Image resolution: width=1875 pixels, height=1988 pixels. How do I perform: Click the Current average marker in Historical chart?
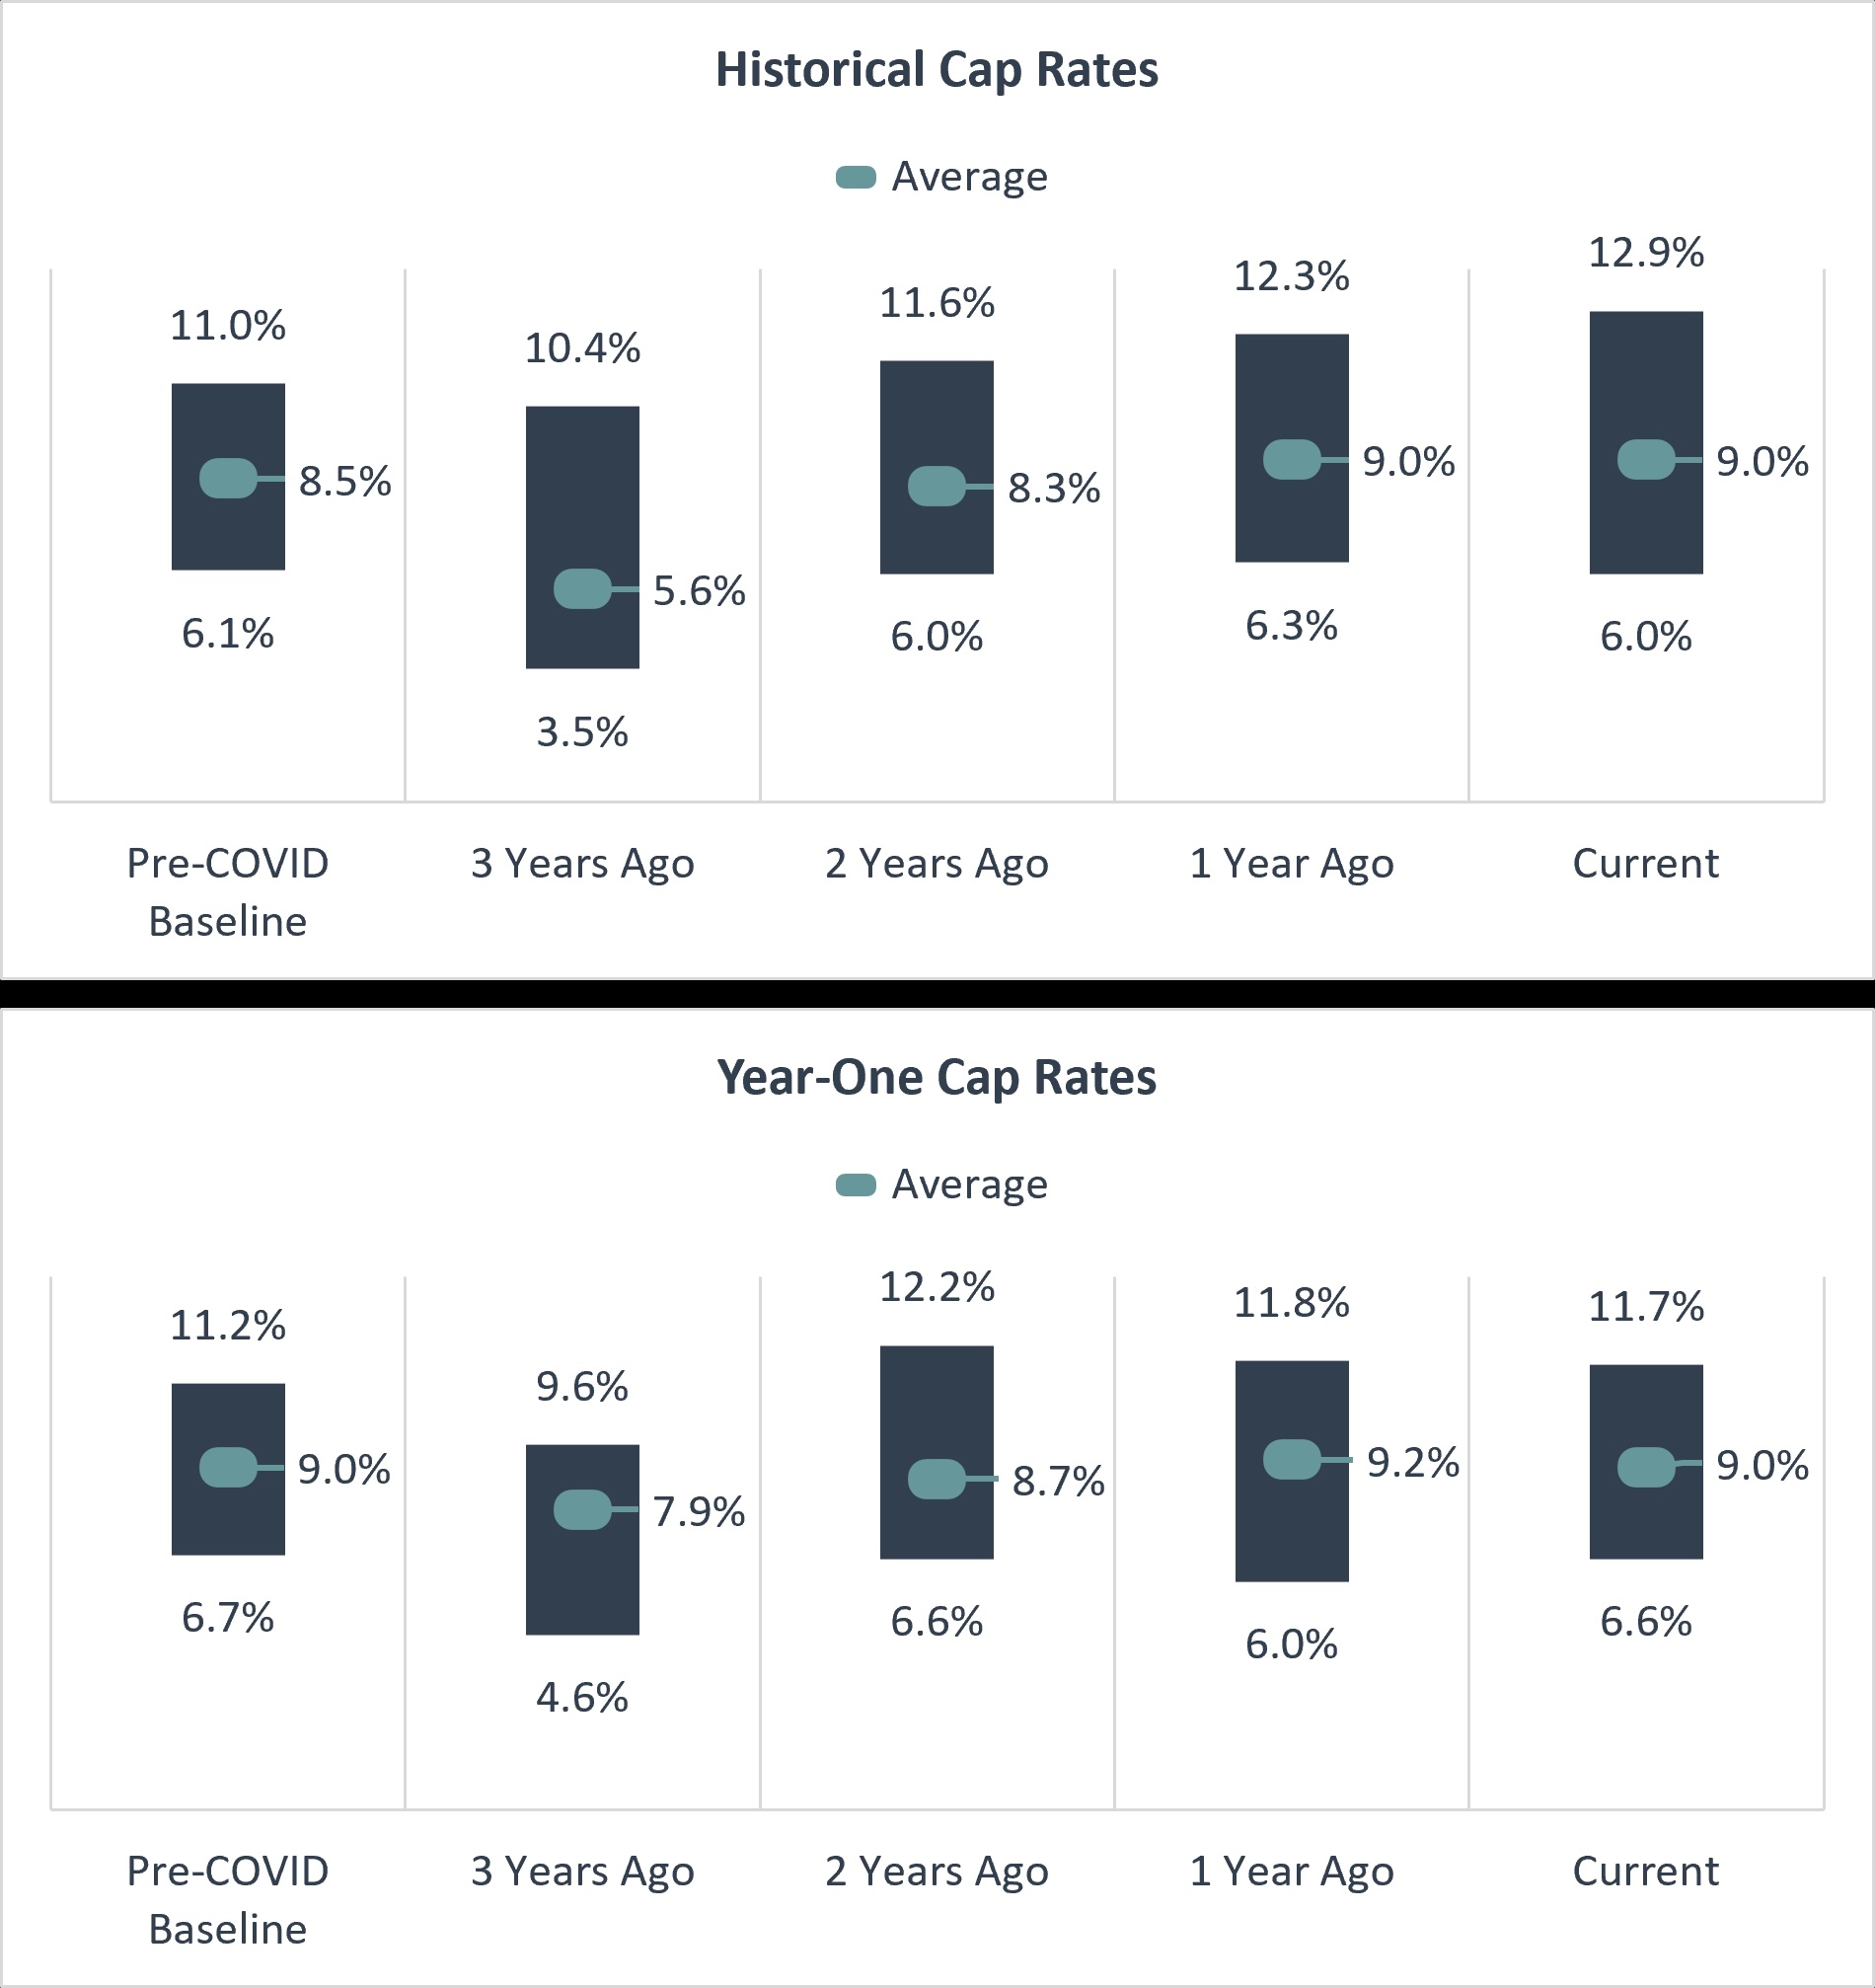tap(1645, 459)
